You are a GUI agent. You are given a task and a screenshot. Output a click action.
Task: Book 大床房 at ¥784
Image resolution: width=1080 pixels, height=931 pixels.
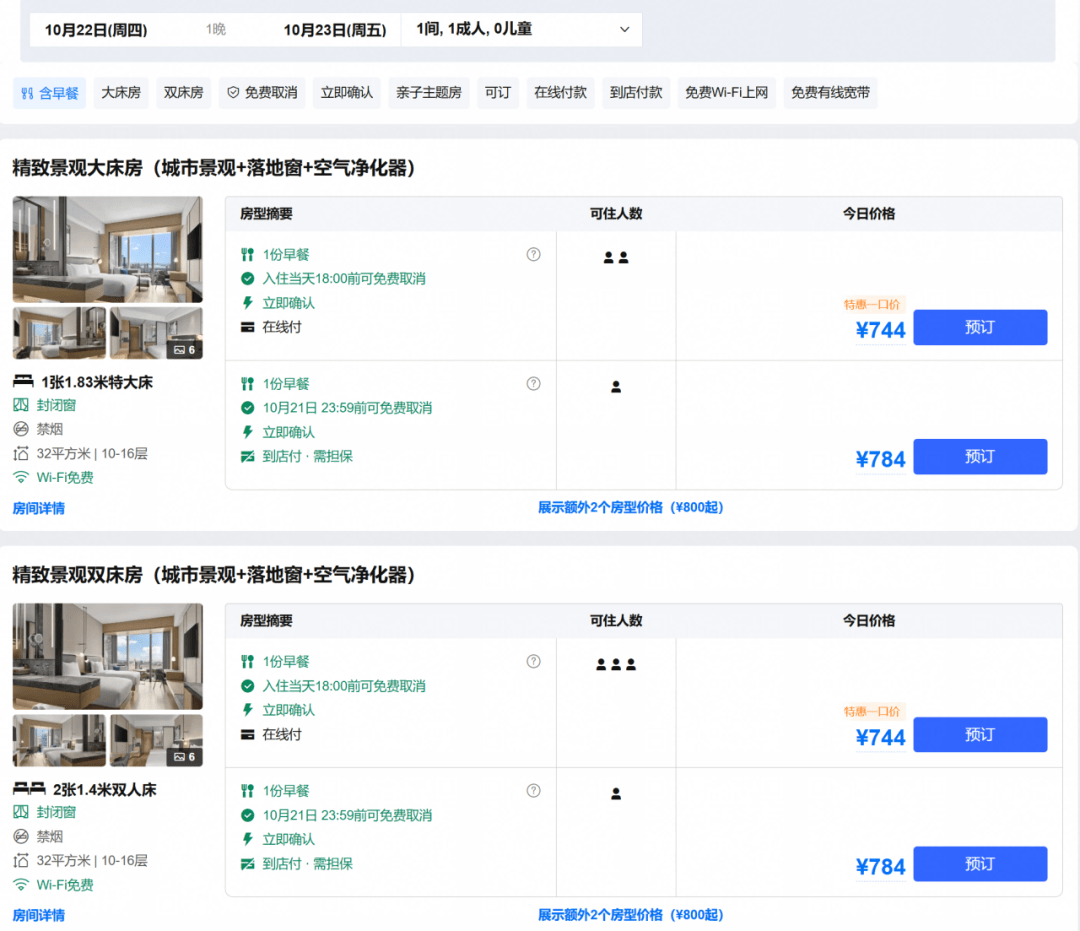pos(979,457)
